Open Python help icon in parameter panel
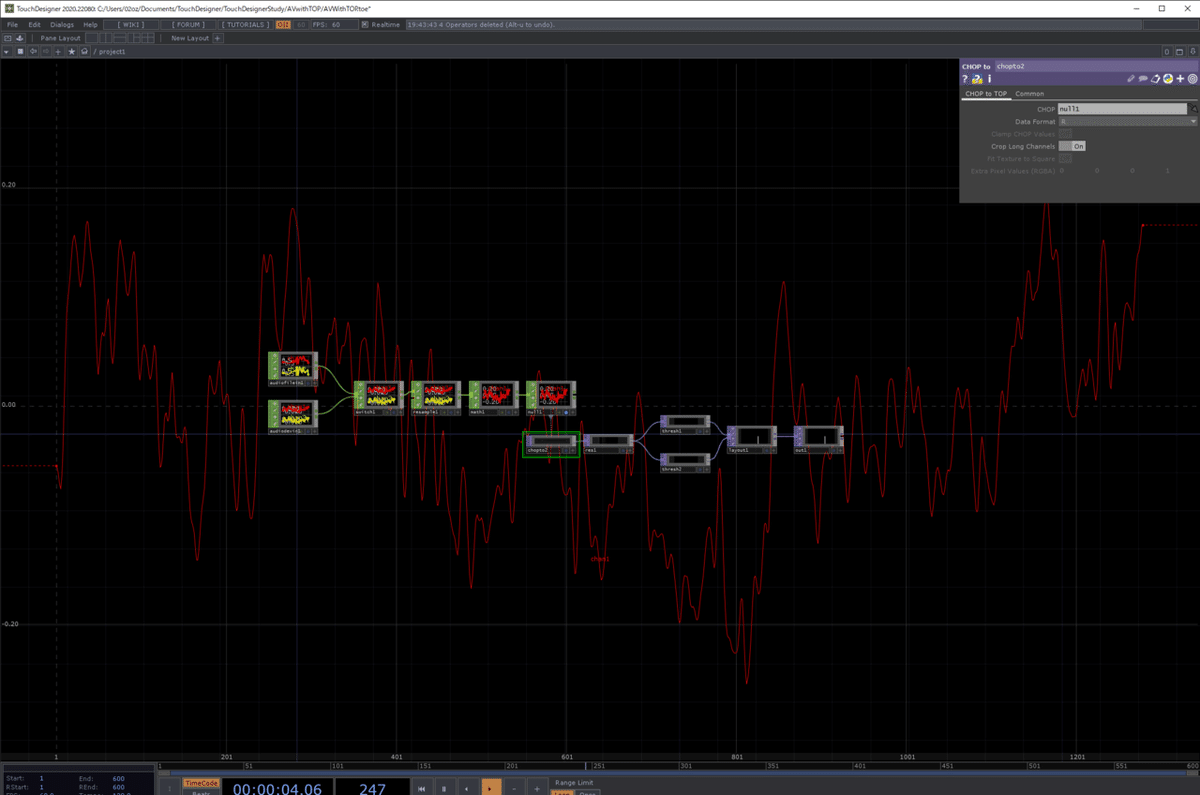The height and width of the screenshot is (795, 1200). pos(977,79)
